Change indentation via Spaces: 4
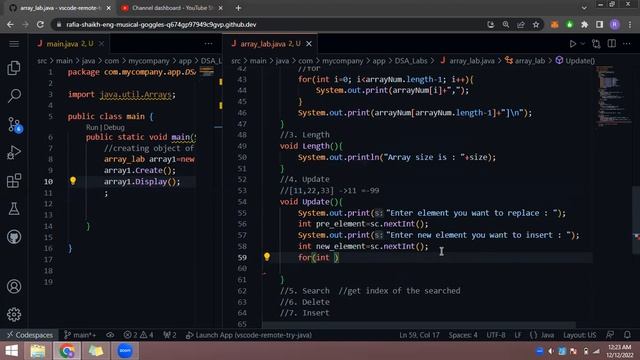 (x=463, y=335)
